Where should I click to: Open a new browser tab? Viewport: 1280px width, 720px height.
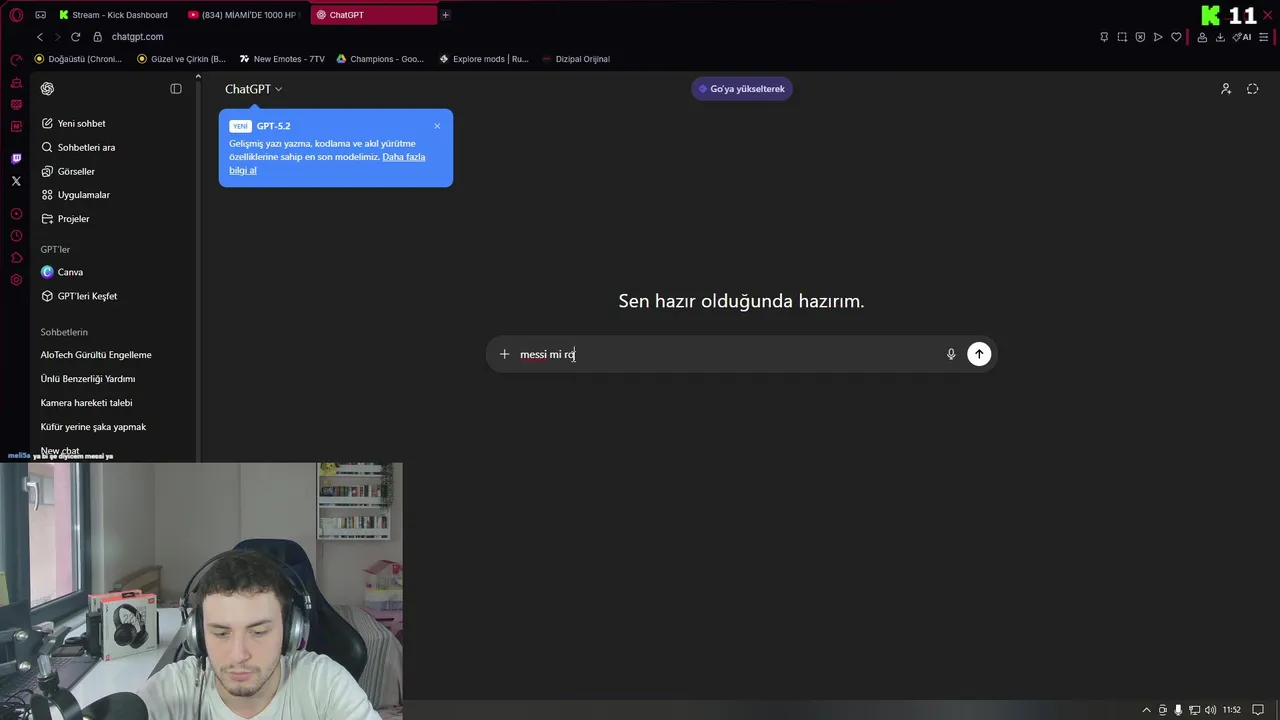(445, 15)
